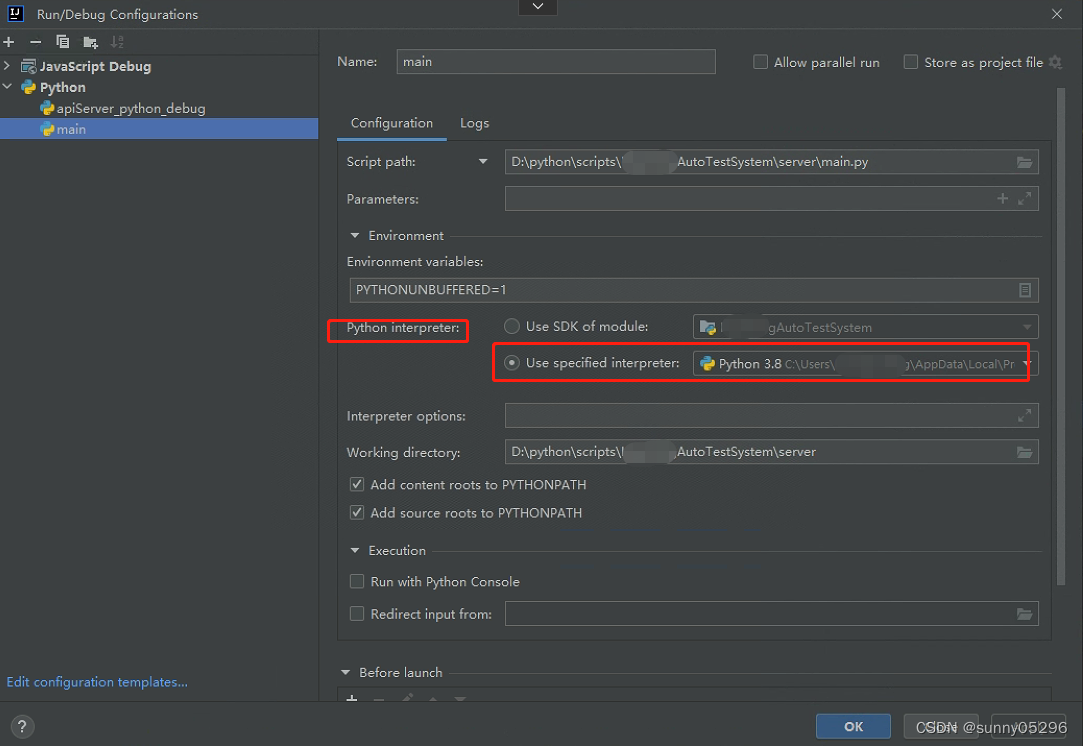The image size is (1083, 746).
Task: Add a new run configuration
Action: tap(9, 42)
